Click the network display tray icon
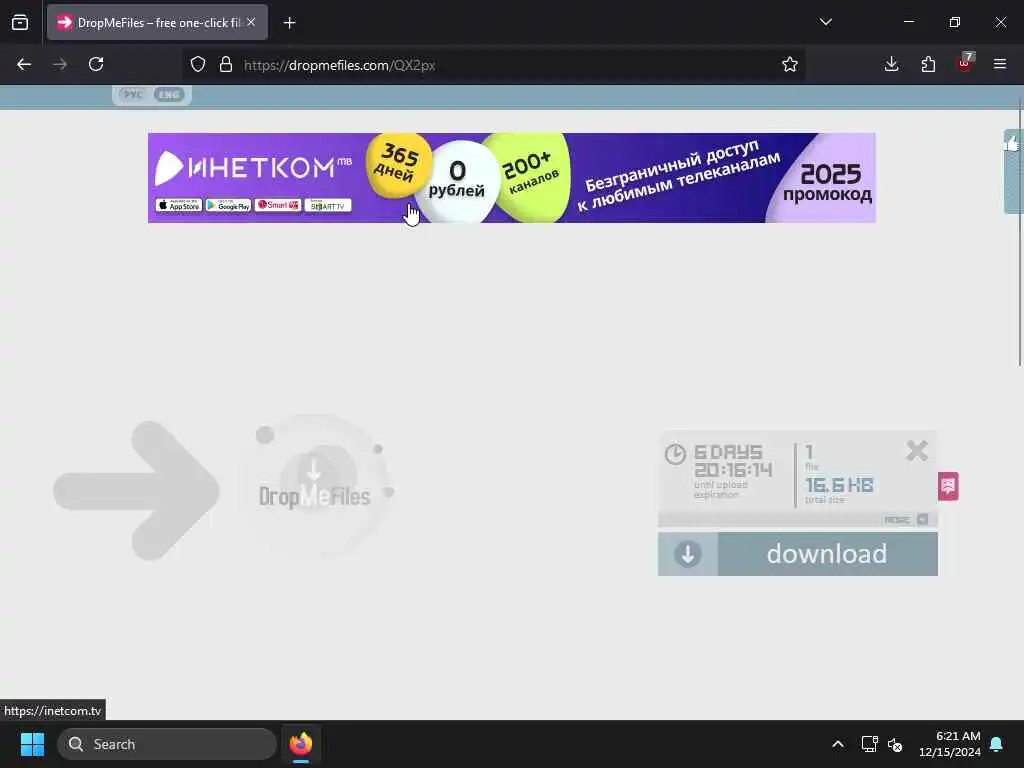 [x=869, y=744]
